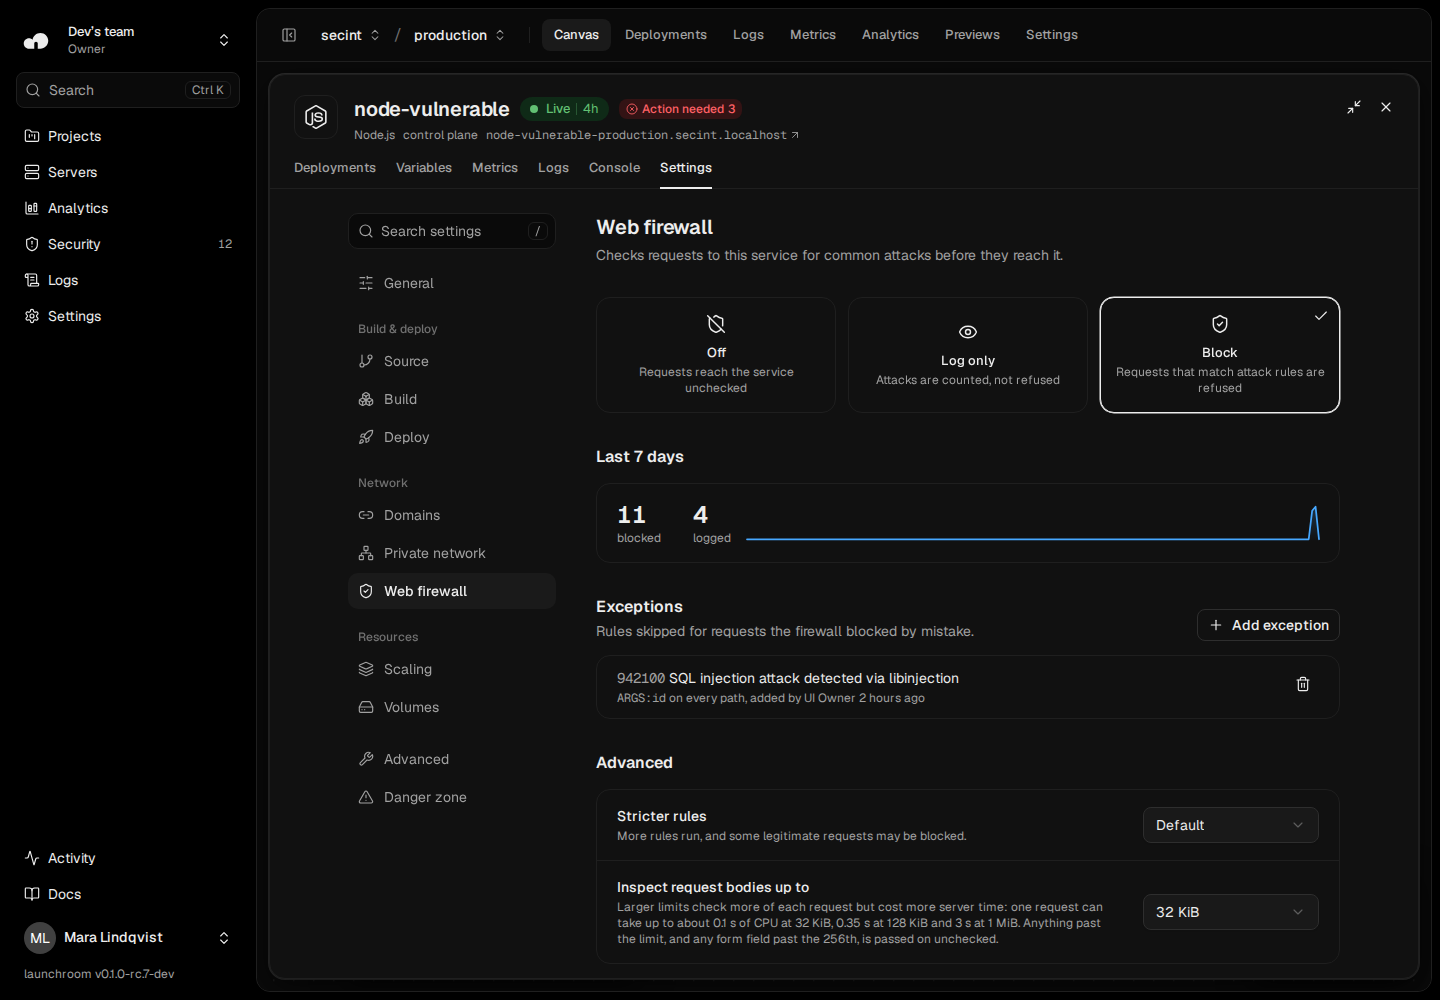Open the production environment selector
This screenshot has height=1000, width=1440.
[x=459, y=35]
